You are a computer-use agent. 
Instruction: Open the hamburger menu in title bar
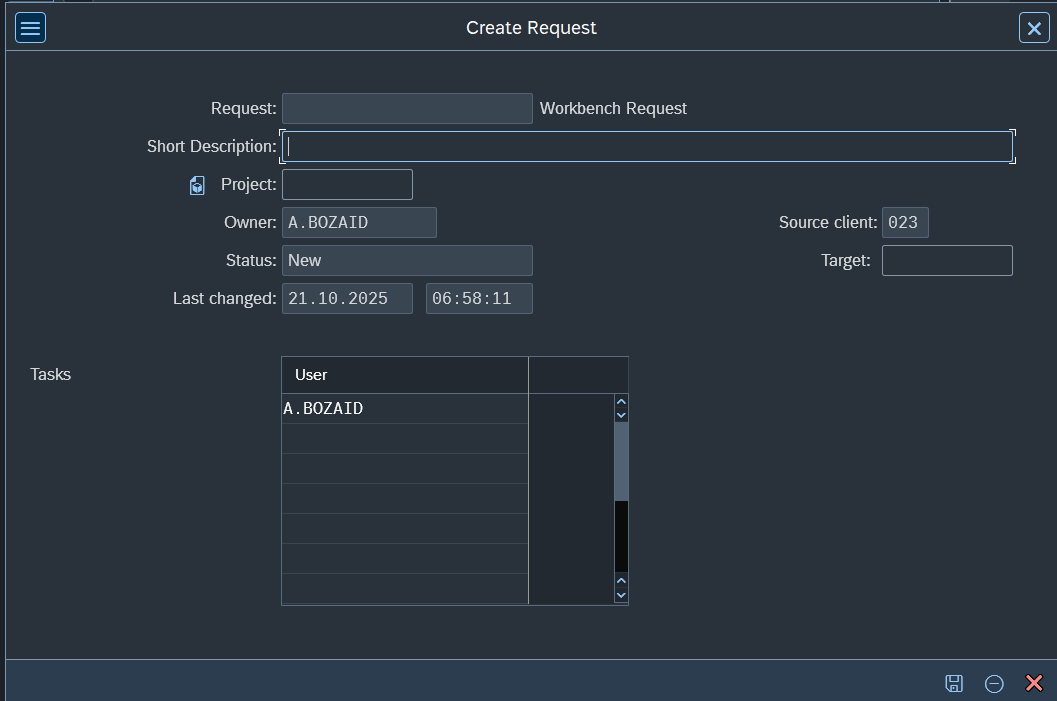point(30,28)
